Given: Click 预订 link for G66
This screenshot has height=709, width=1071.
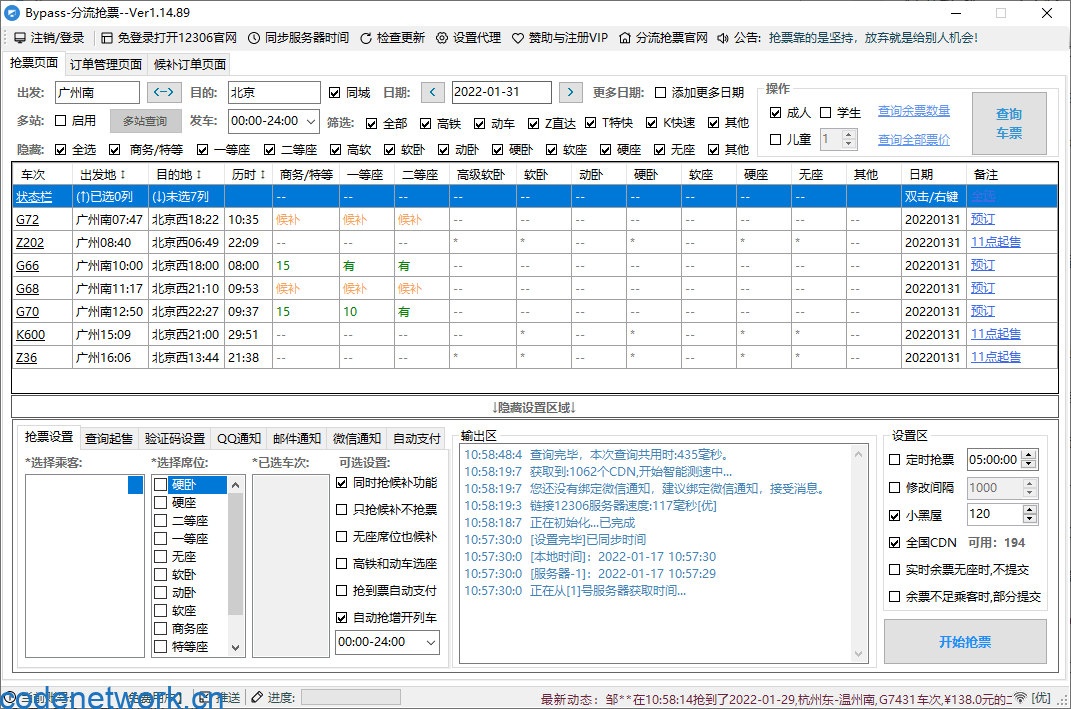Looking at the screenshot, I should coord(983,265).
